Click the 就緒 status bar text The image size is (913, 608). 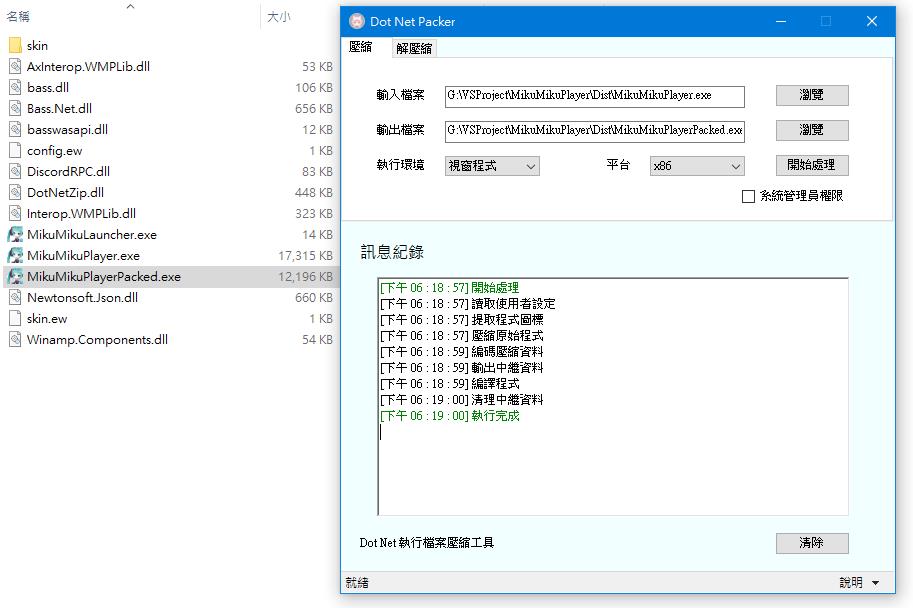coord(357,582)
